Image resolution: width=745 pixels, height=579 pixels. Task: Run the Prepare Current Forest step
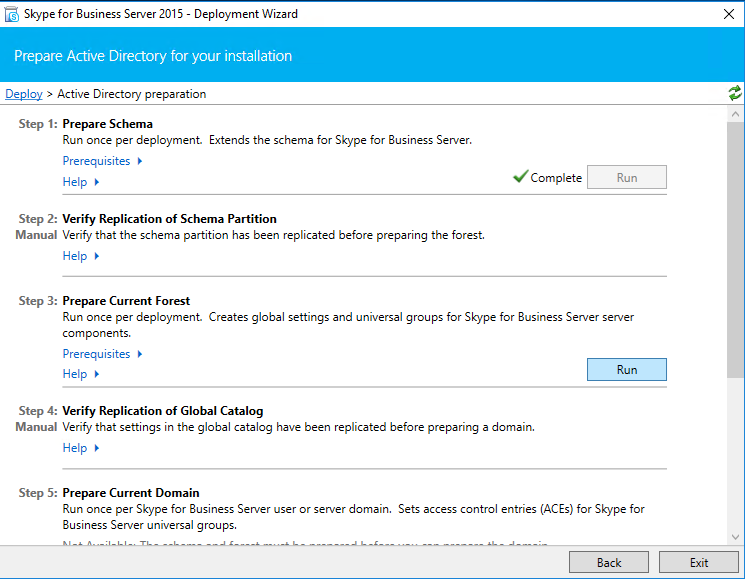627,370
